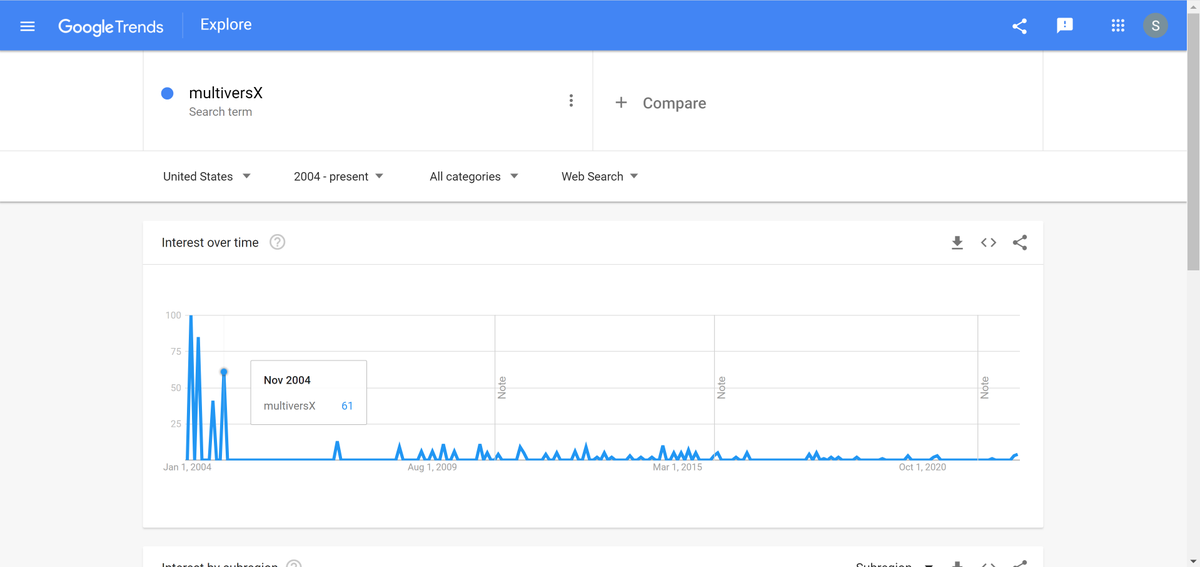Click the Nov 2004 data point marker
Image resolution: width=1200 pixels, height=567 pixels.
point(224,372)
